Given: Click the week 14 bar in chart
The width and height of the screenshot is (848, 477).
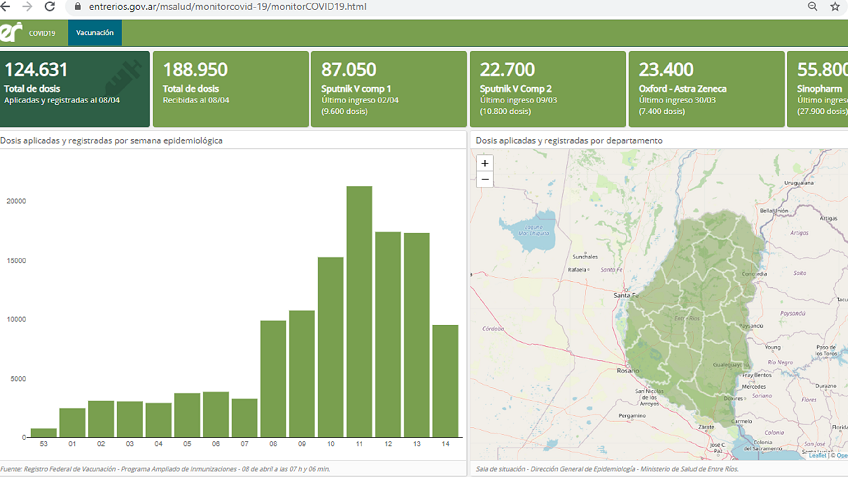Looking at the screenshot, I should point(445,381).
